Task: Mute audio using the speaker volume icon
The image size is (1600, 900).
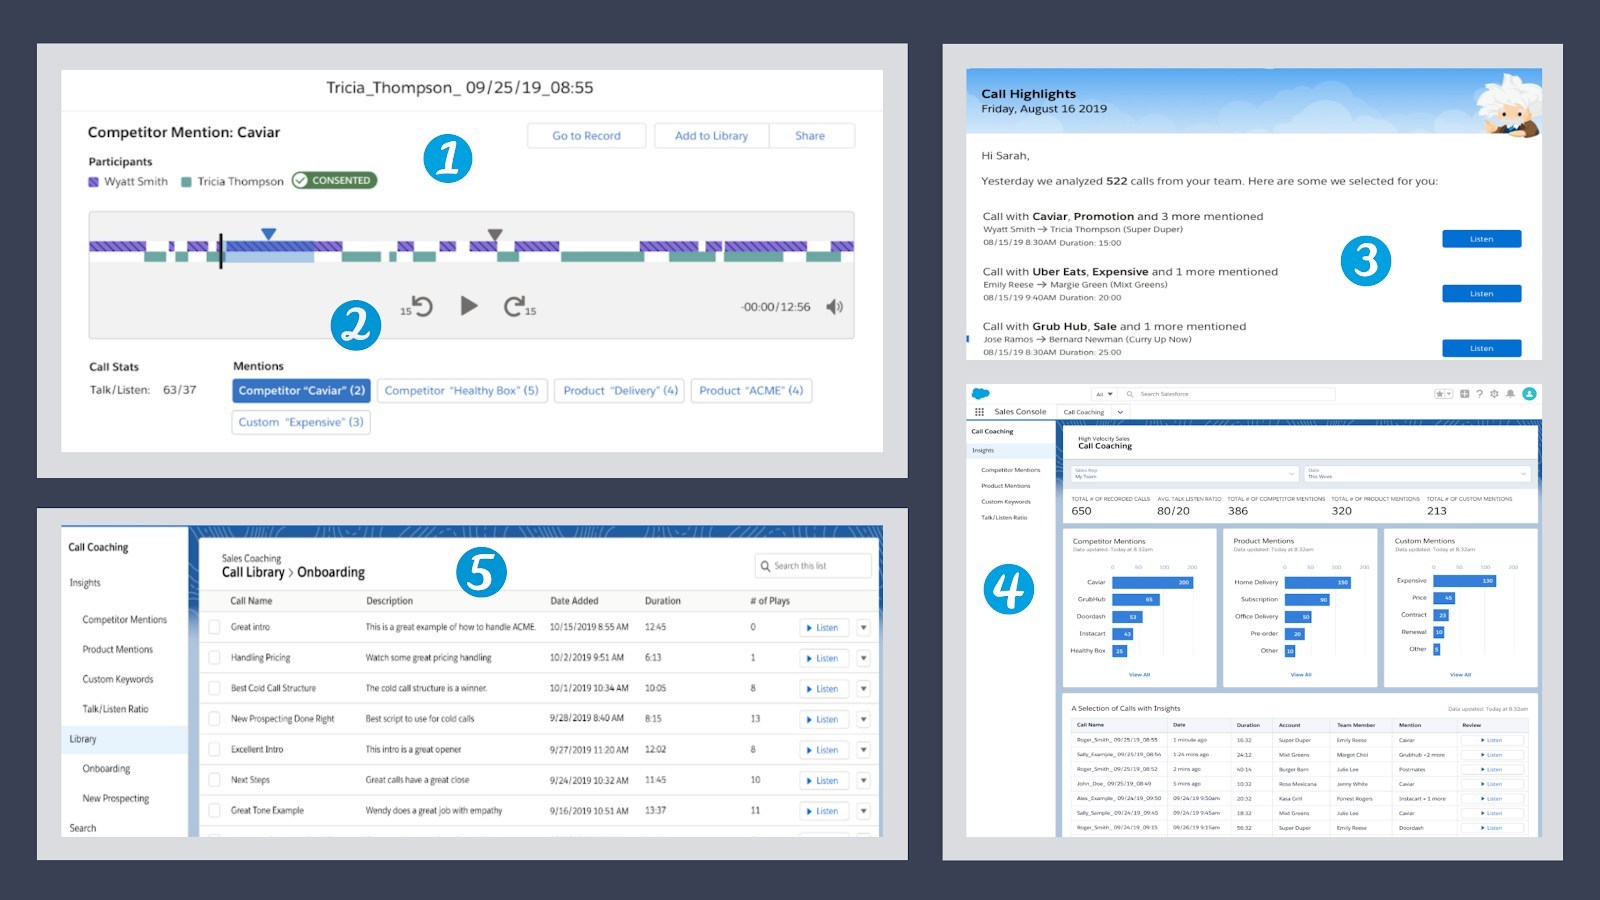Action: click(834, 307)
